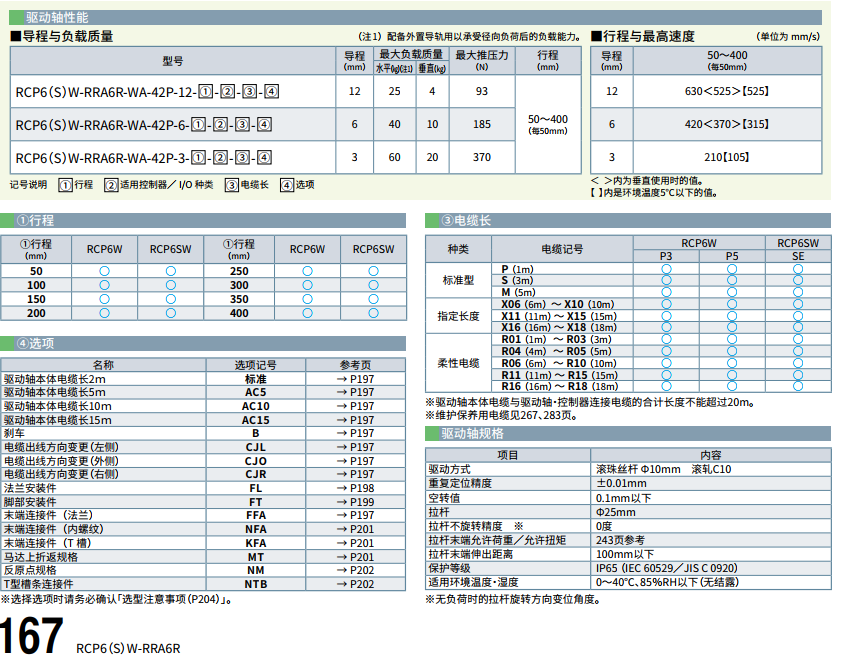
Task: Select cable code S (3m)
Action: coord(517,280)
